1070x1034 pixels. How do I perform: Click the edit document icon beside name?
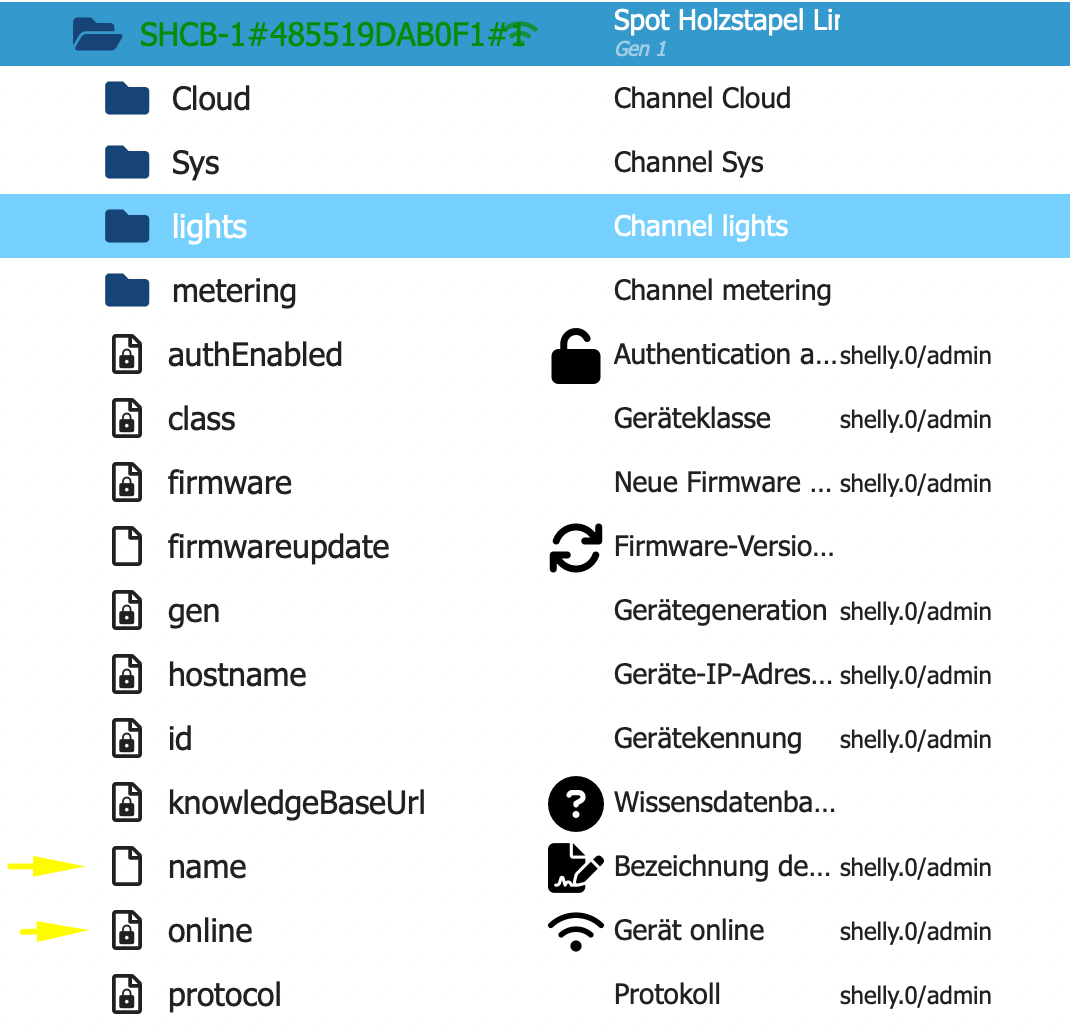(576, 868)
